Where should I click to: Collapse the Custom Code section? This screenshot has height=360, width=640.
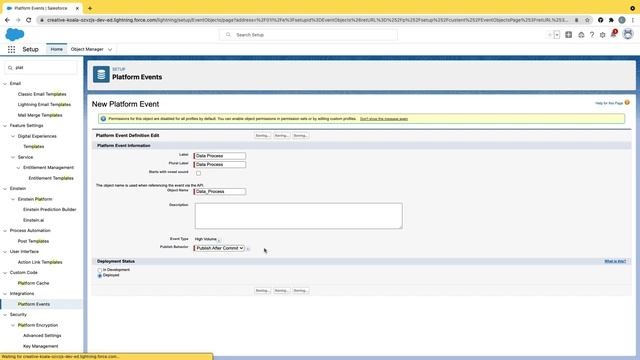point(5,273)
